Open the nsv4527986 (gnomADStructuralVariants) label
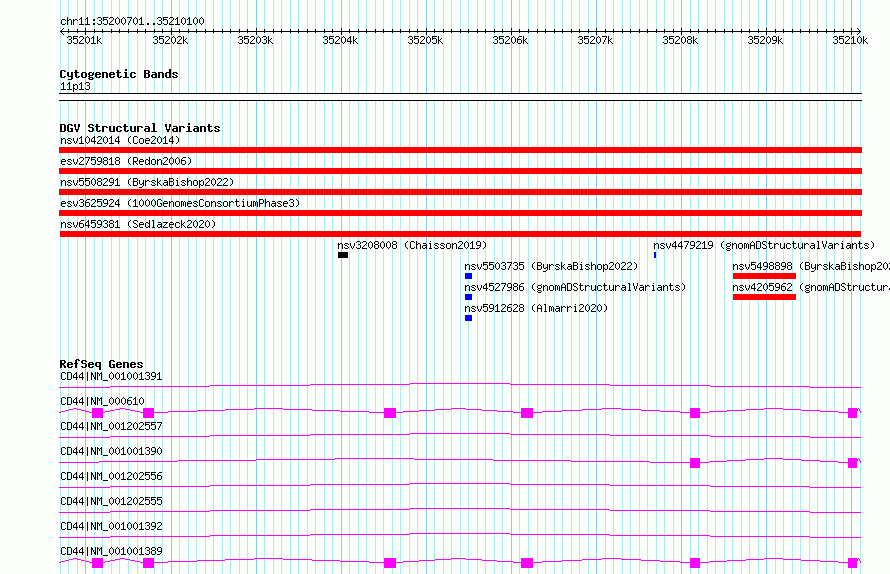The width and height of the screenshot is (890, 574). point(575,287)
